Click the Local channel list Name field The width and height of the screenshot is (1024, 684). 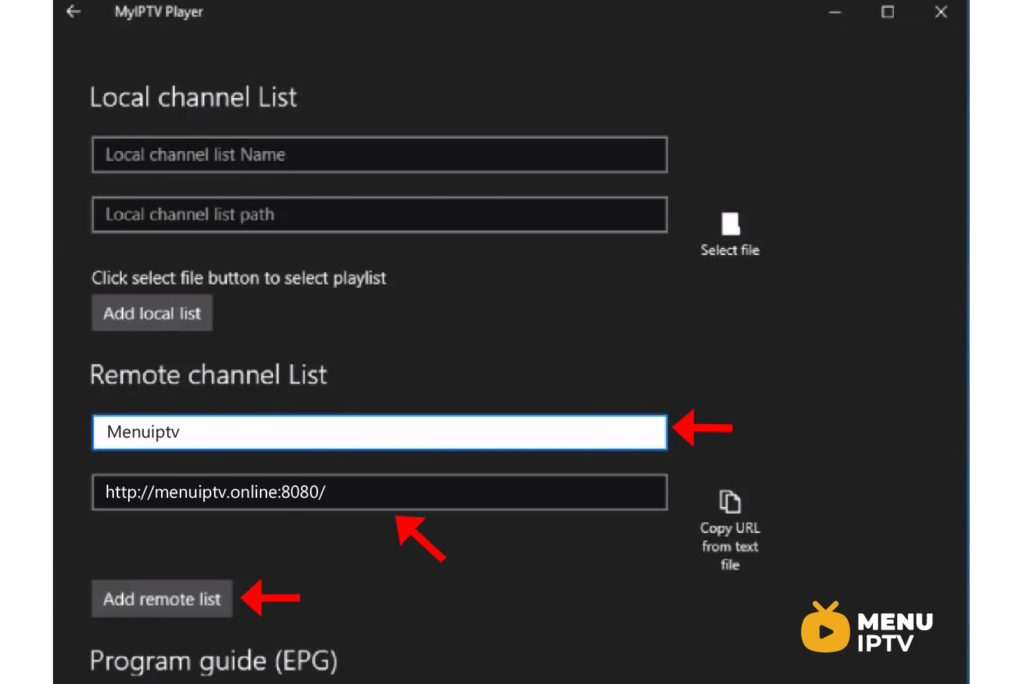(x=379, y=154)
